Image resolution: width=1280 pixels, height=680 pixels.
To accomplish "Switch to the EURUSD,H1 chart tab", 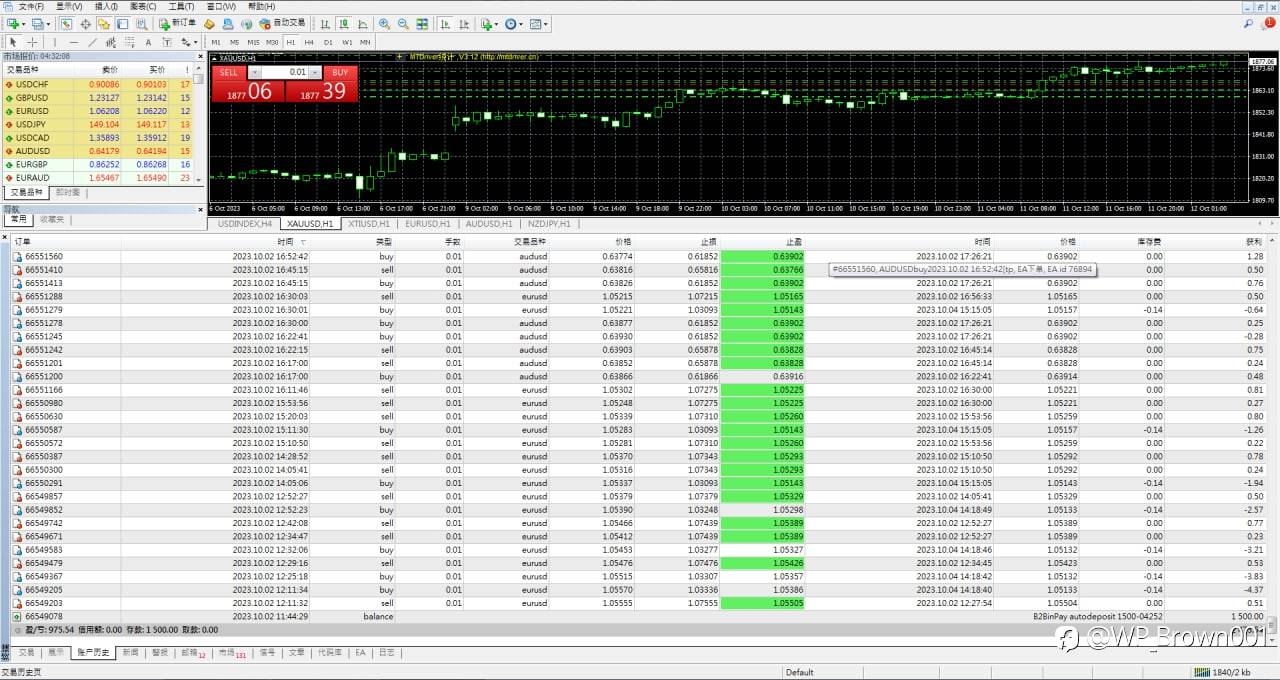I will point(427,224).
